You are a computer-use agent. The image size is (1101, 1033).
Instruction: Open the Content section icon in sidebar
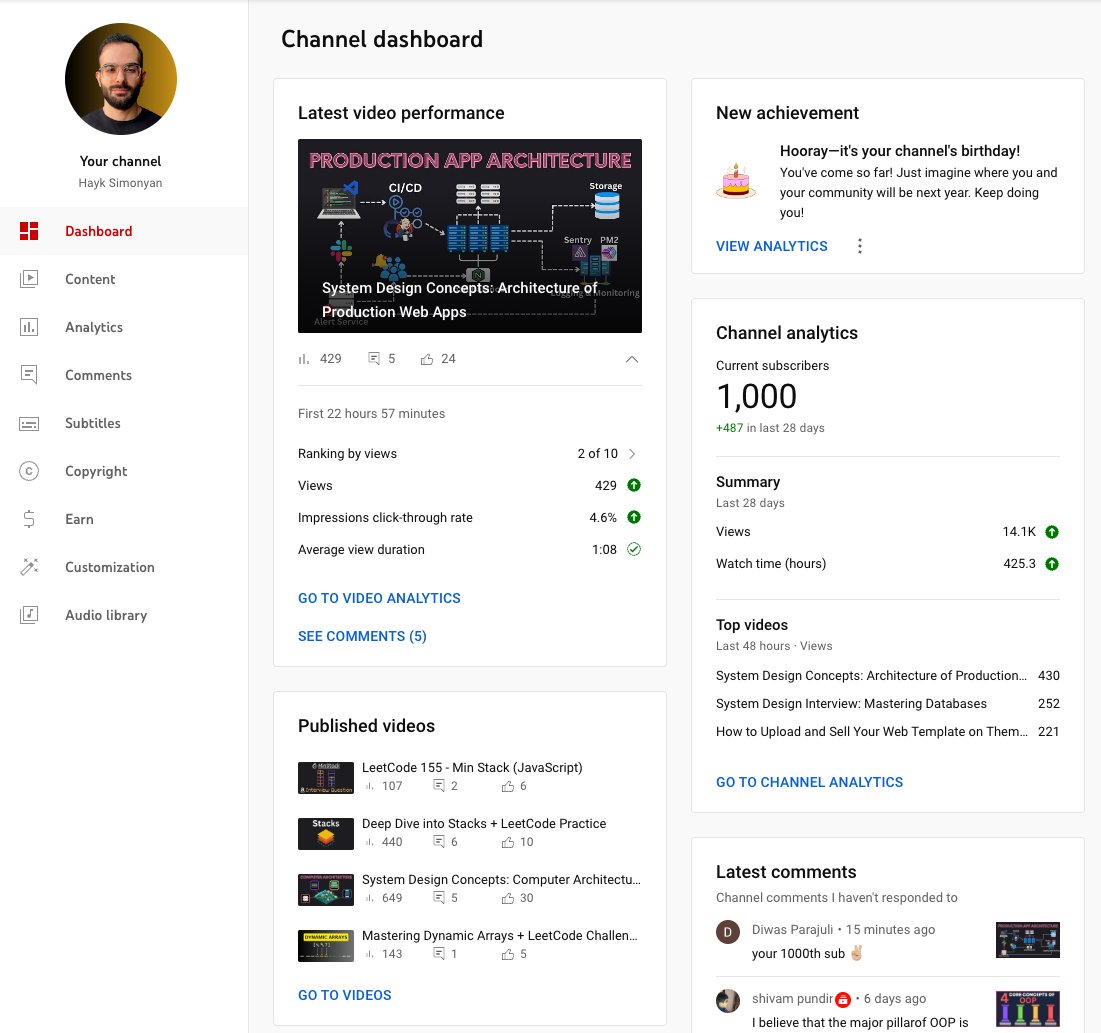click(x=29, y=279)
